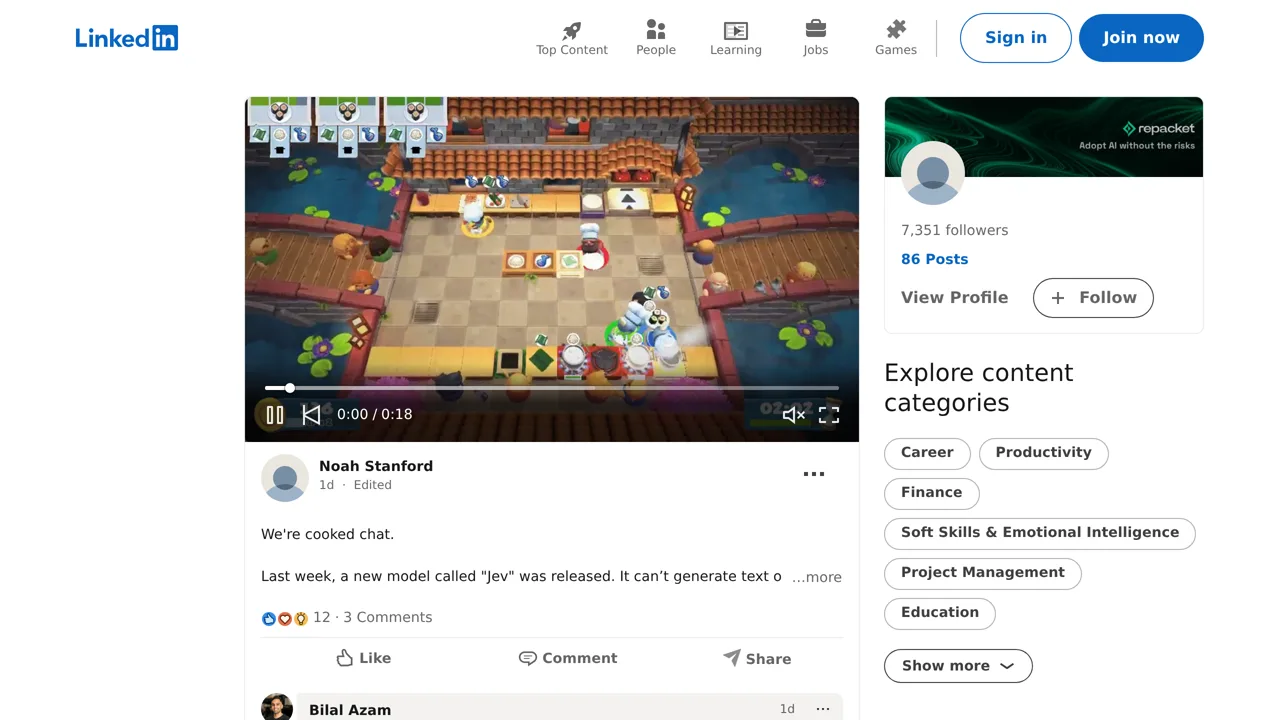Open Bilal Azam comment options menu

coord(823,709)
